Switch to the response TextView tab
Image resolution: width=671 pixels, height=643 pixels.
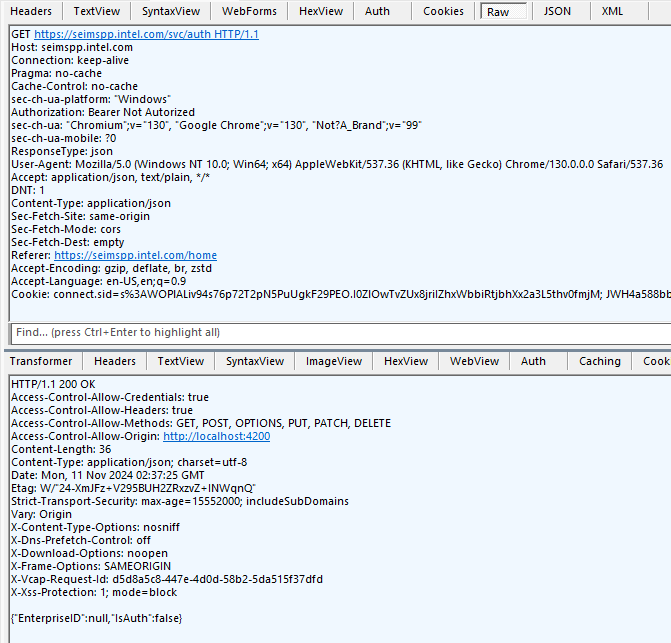point(181,361)
